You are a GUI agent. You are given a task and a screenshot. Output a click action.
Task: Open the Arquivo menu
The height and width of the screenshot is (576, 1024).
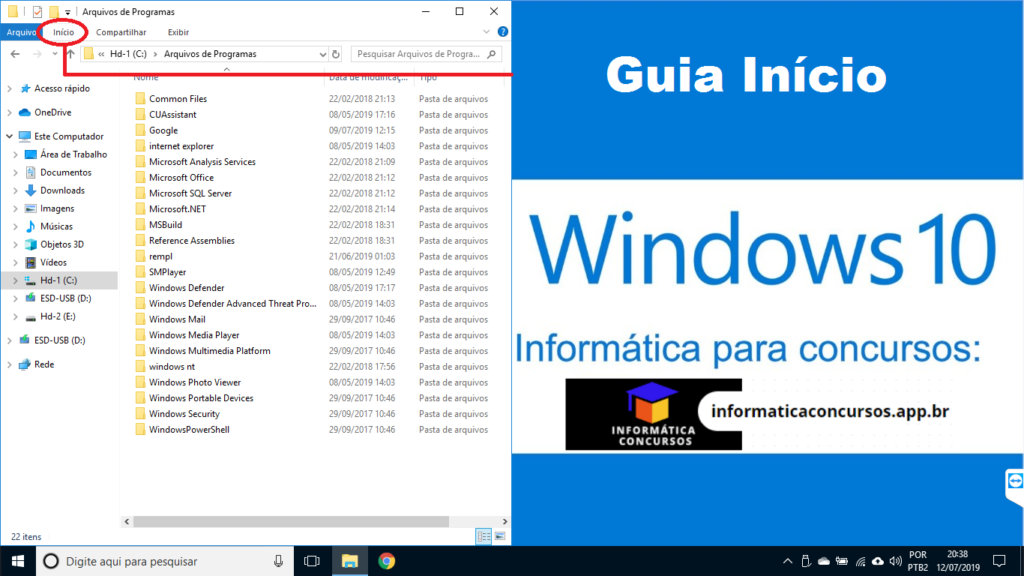21,32
